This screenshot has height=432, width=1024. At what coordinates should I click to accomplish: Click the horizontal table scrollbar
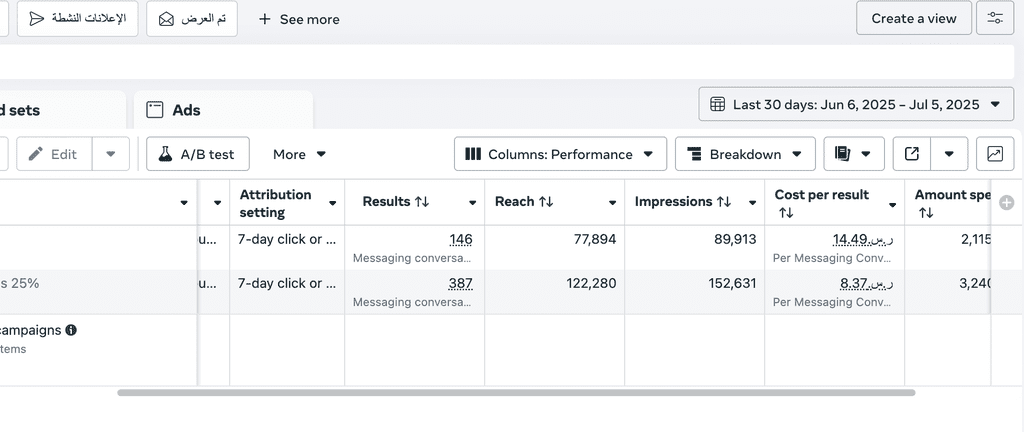pos(516,393)
